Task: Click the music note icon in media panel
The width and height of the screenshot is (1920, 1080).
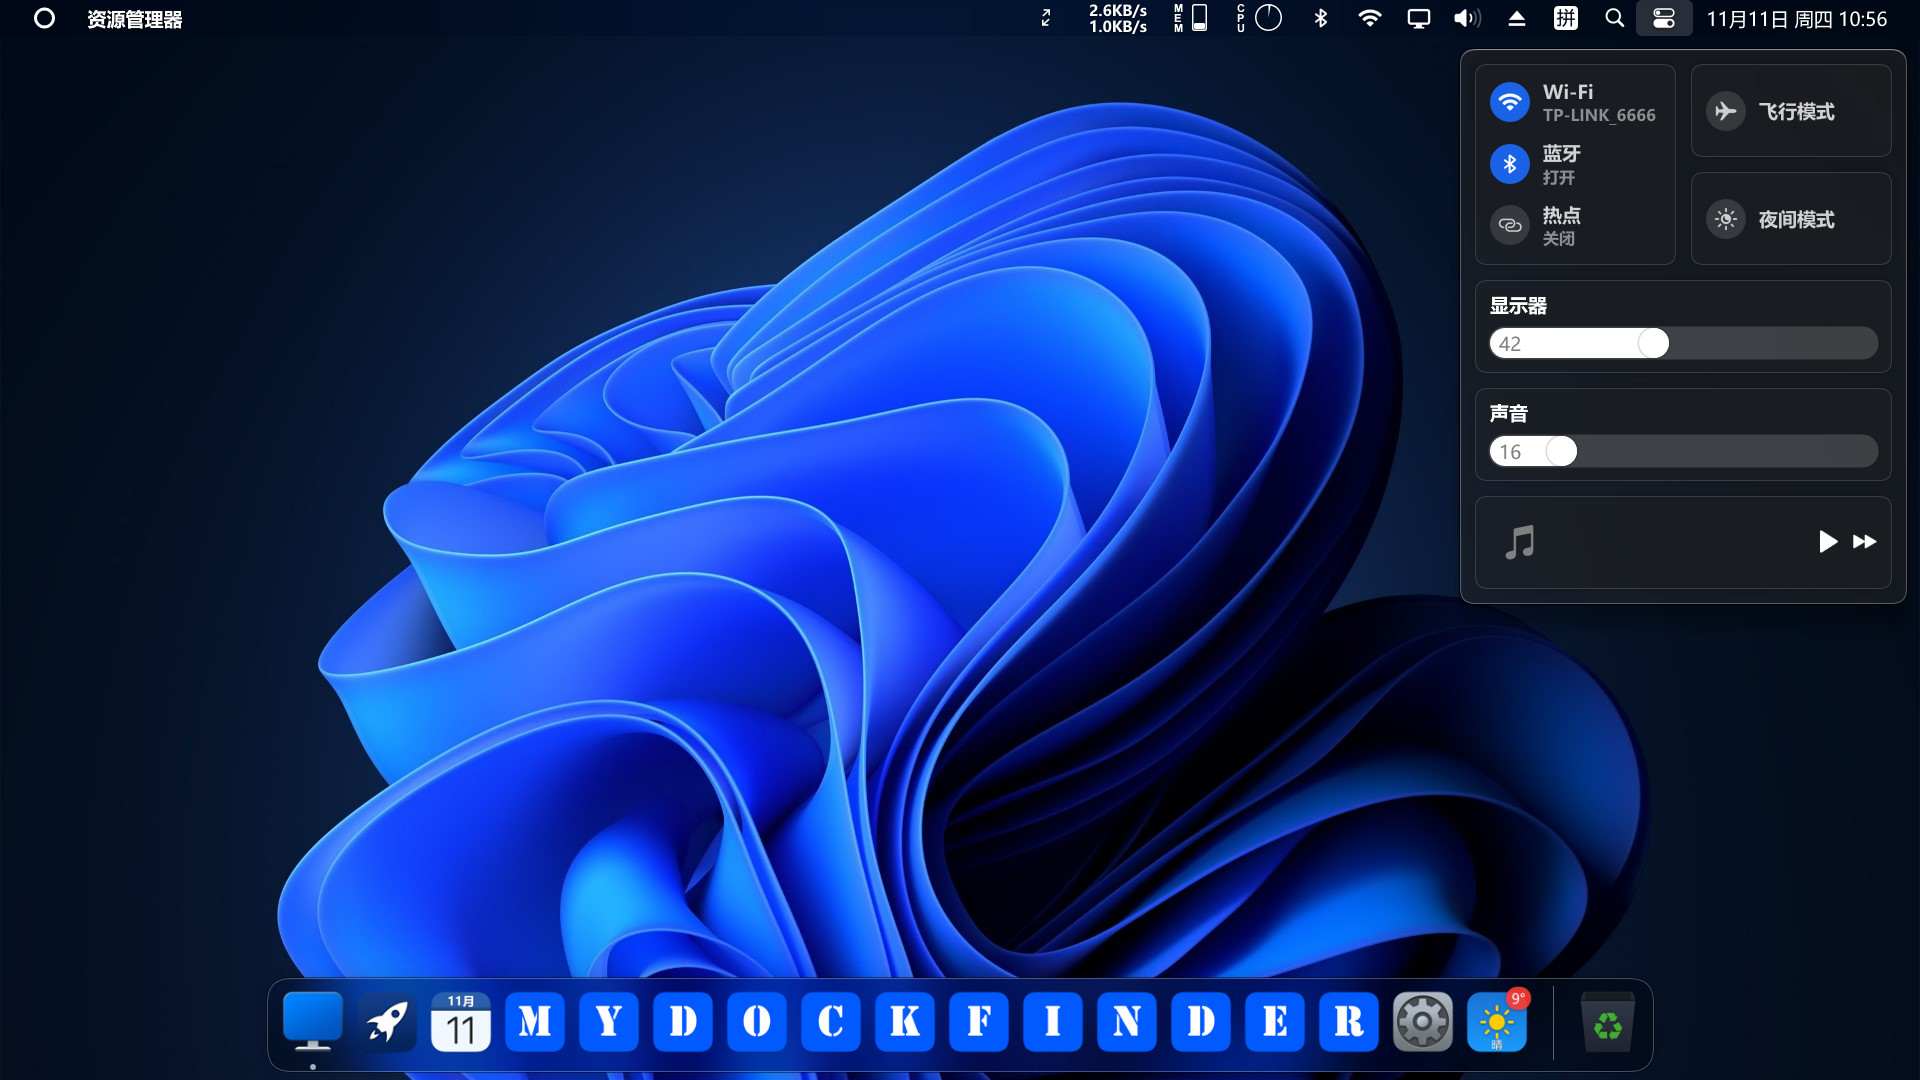Action: pos(1521,543)
